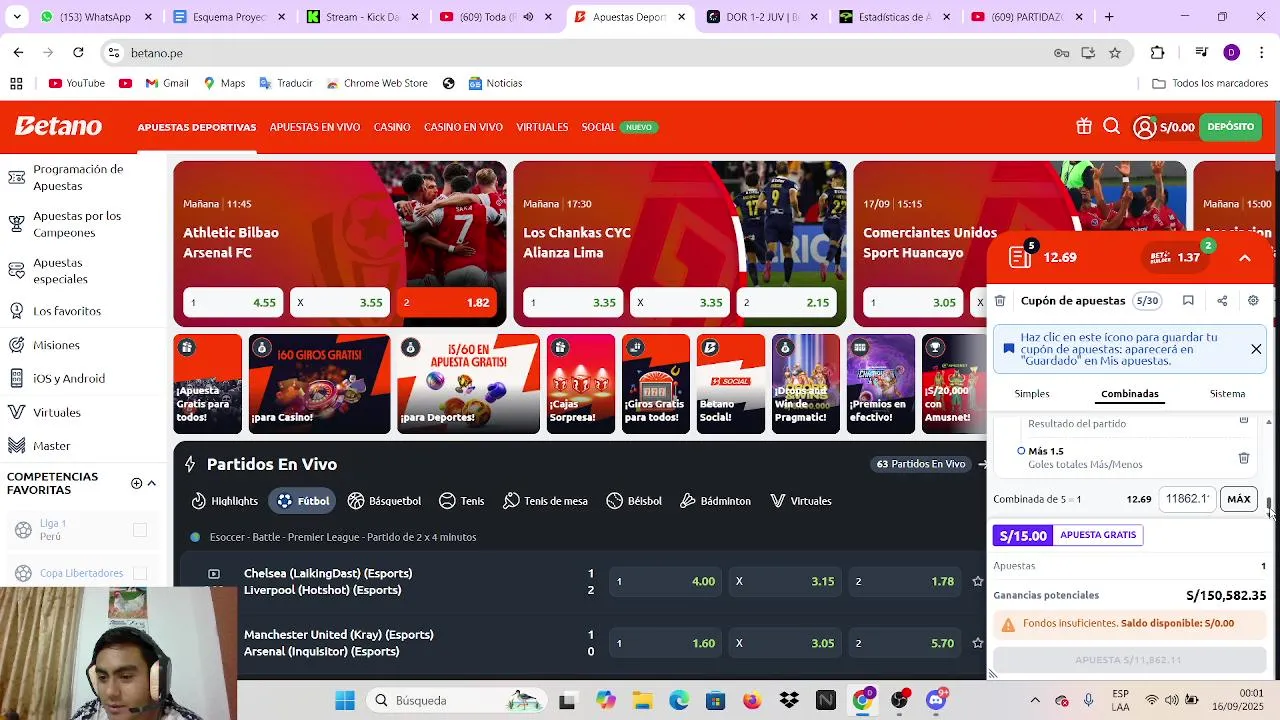Open Misiones in sidebar
Image resolution: width=1280 pixels, height=720 pixels.
tap(56, 345)
